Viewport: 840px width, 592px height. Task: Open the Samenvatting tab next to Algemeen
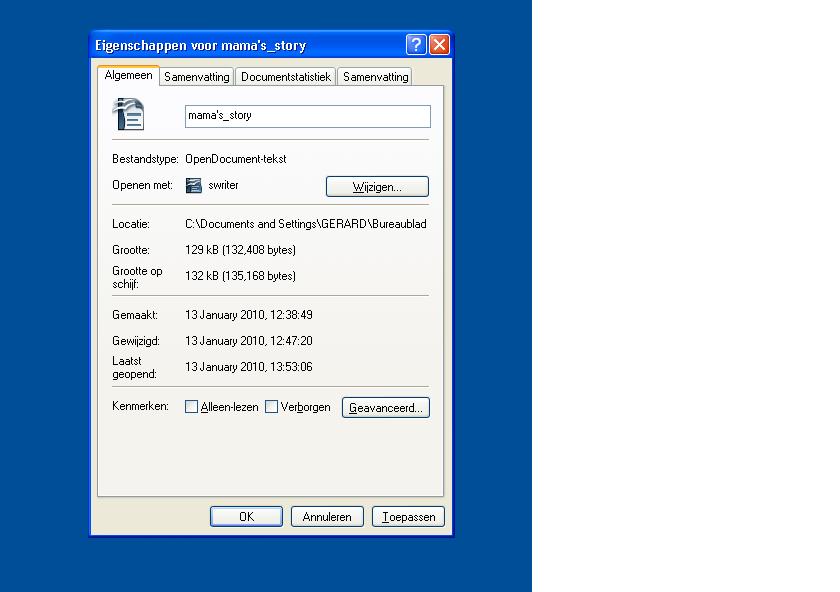196,77
